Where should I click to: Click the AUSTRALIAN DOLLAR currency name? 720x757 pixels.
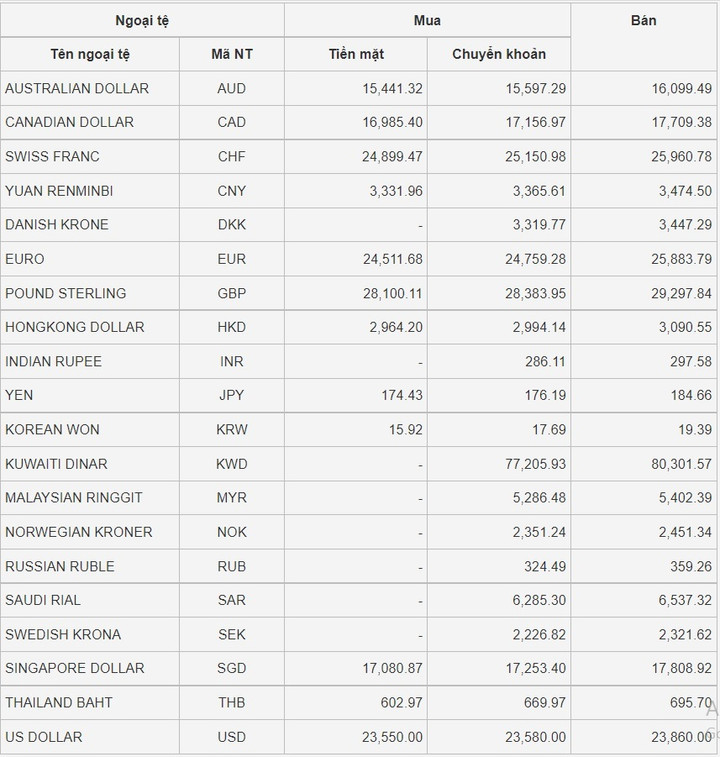(77, 88)
